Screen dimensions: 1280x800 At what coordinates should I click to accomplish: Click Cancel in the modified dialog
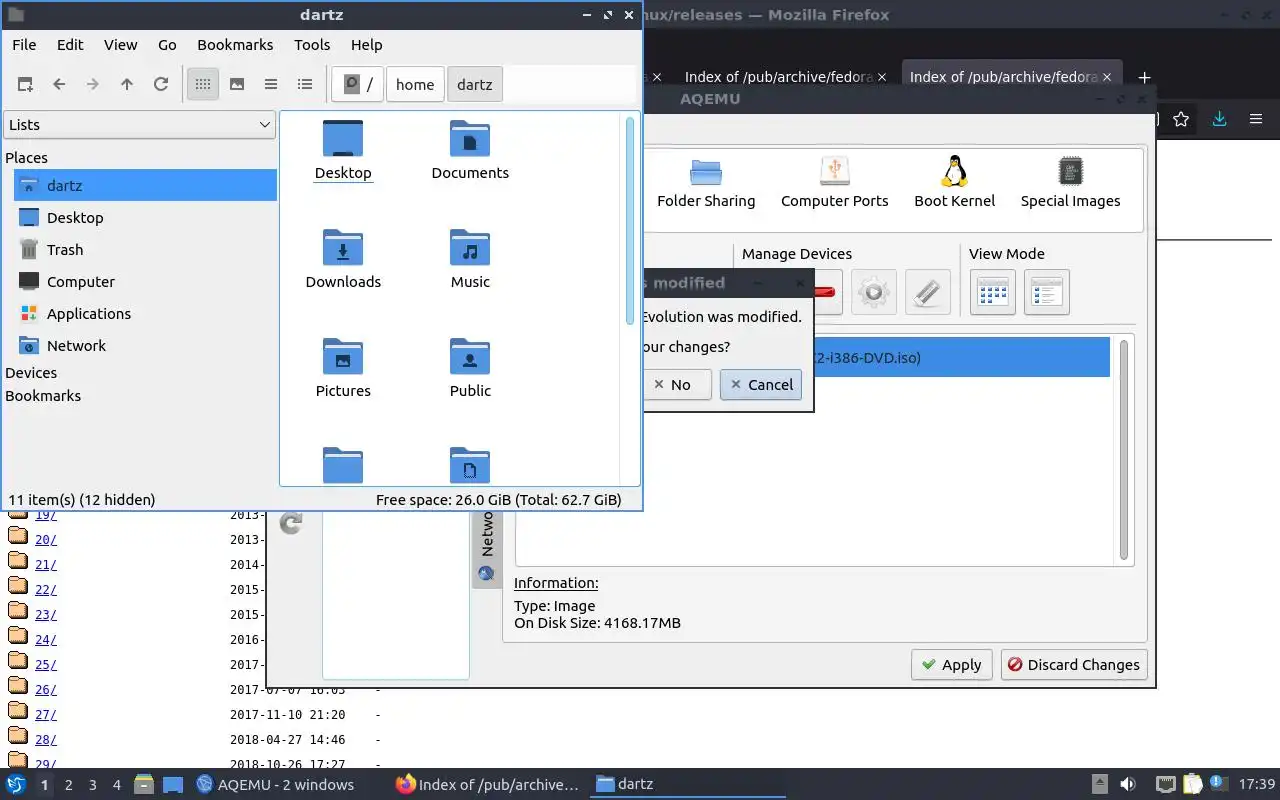pos(761,385)
